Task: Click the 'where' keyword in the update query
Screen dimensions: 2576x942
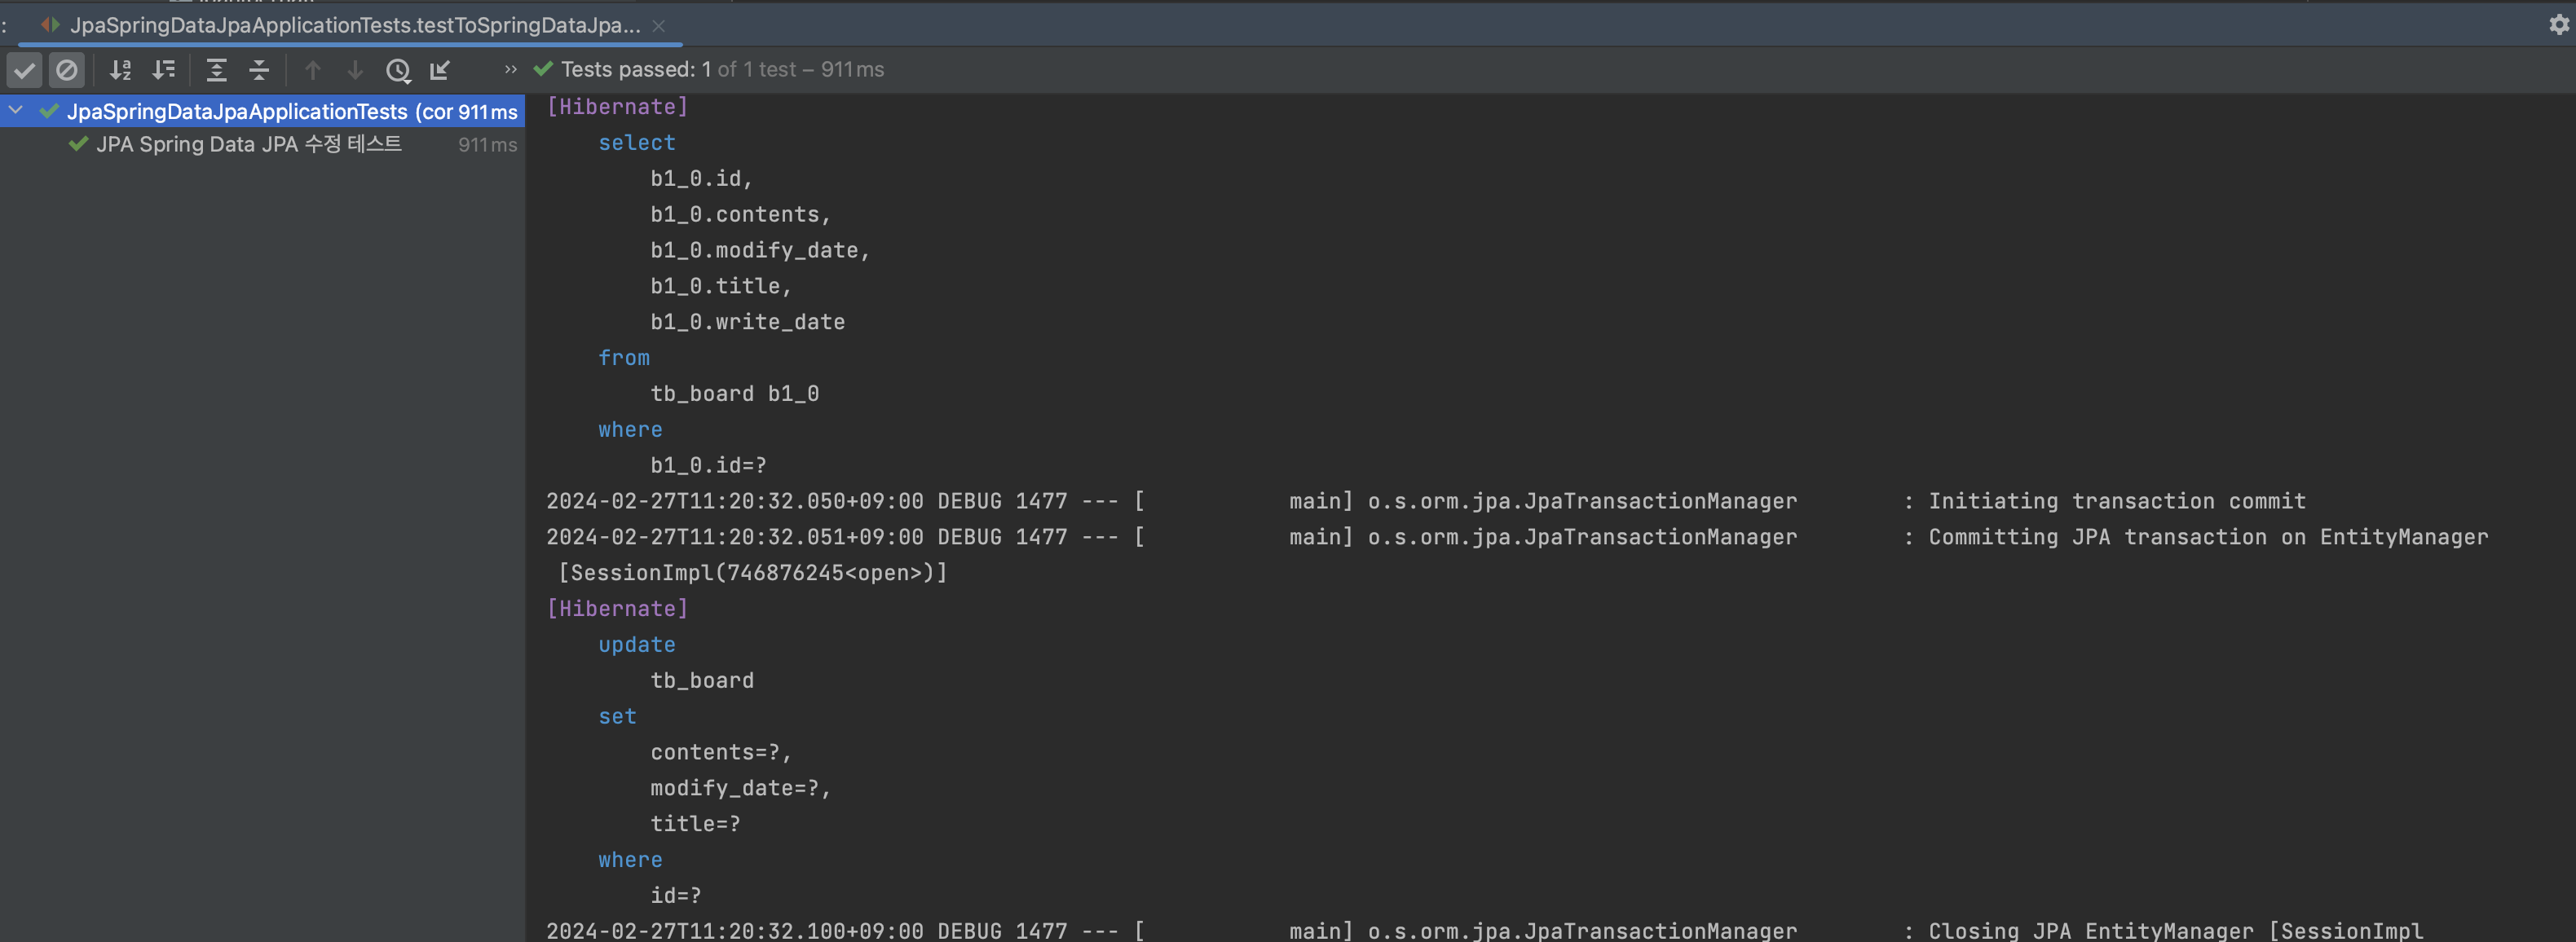Action: [x=630, y=860]
